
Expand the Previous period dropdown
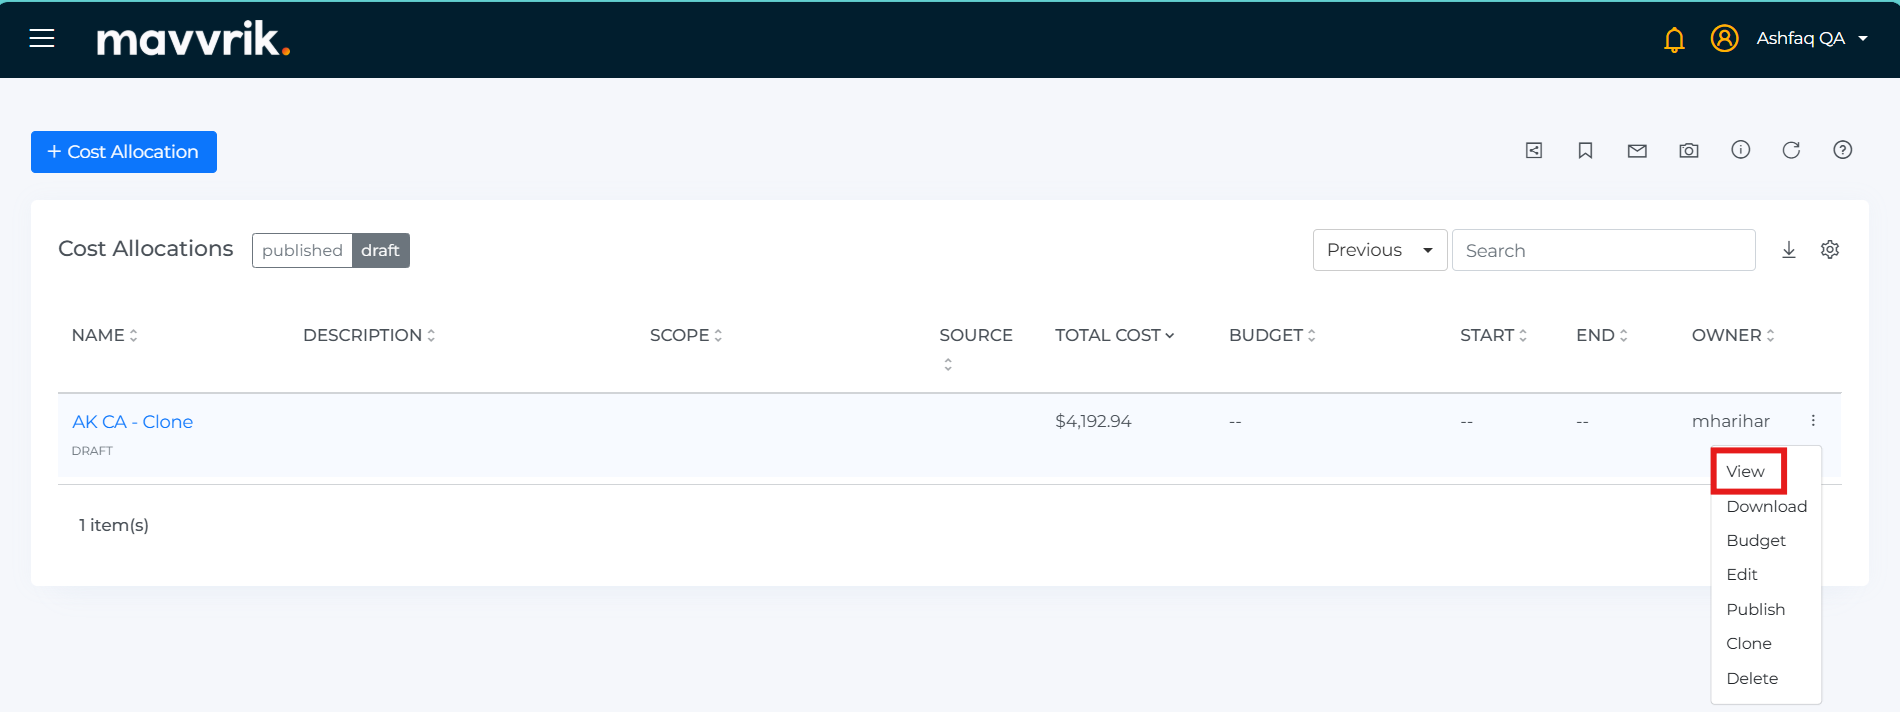1379,250
